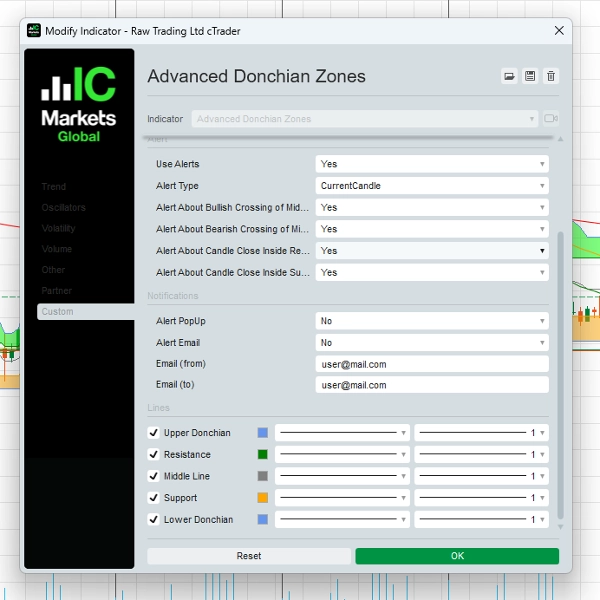Click the IC Markets Global logo
This screenshot has width=600, height=600.
(78, 106)
